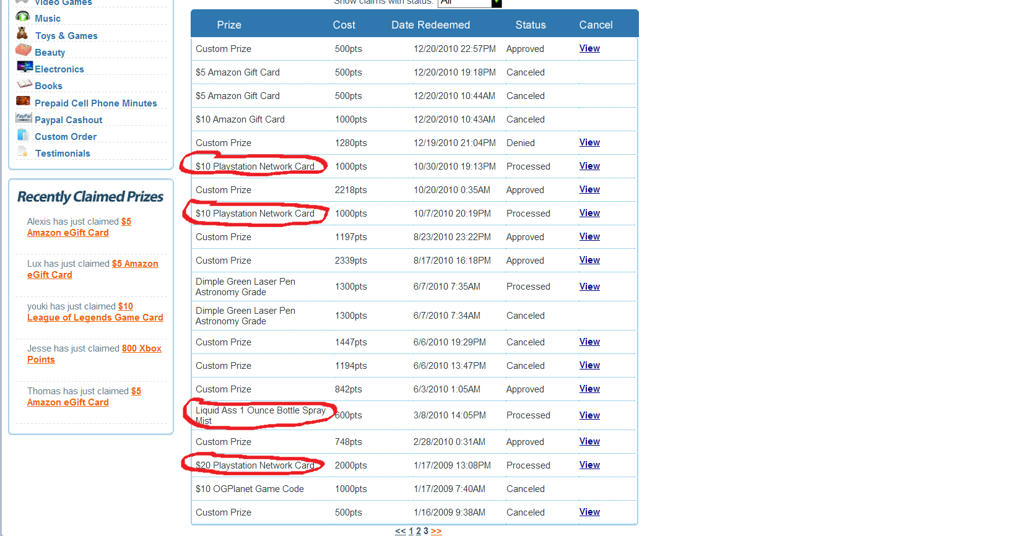
Task: Go back with the << pagination arrow
Action: click(400, 531)
